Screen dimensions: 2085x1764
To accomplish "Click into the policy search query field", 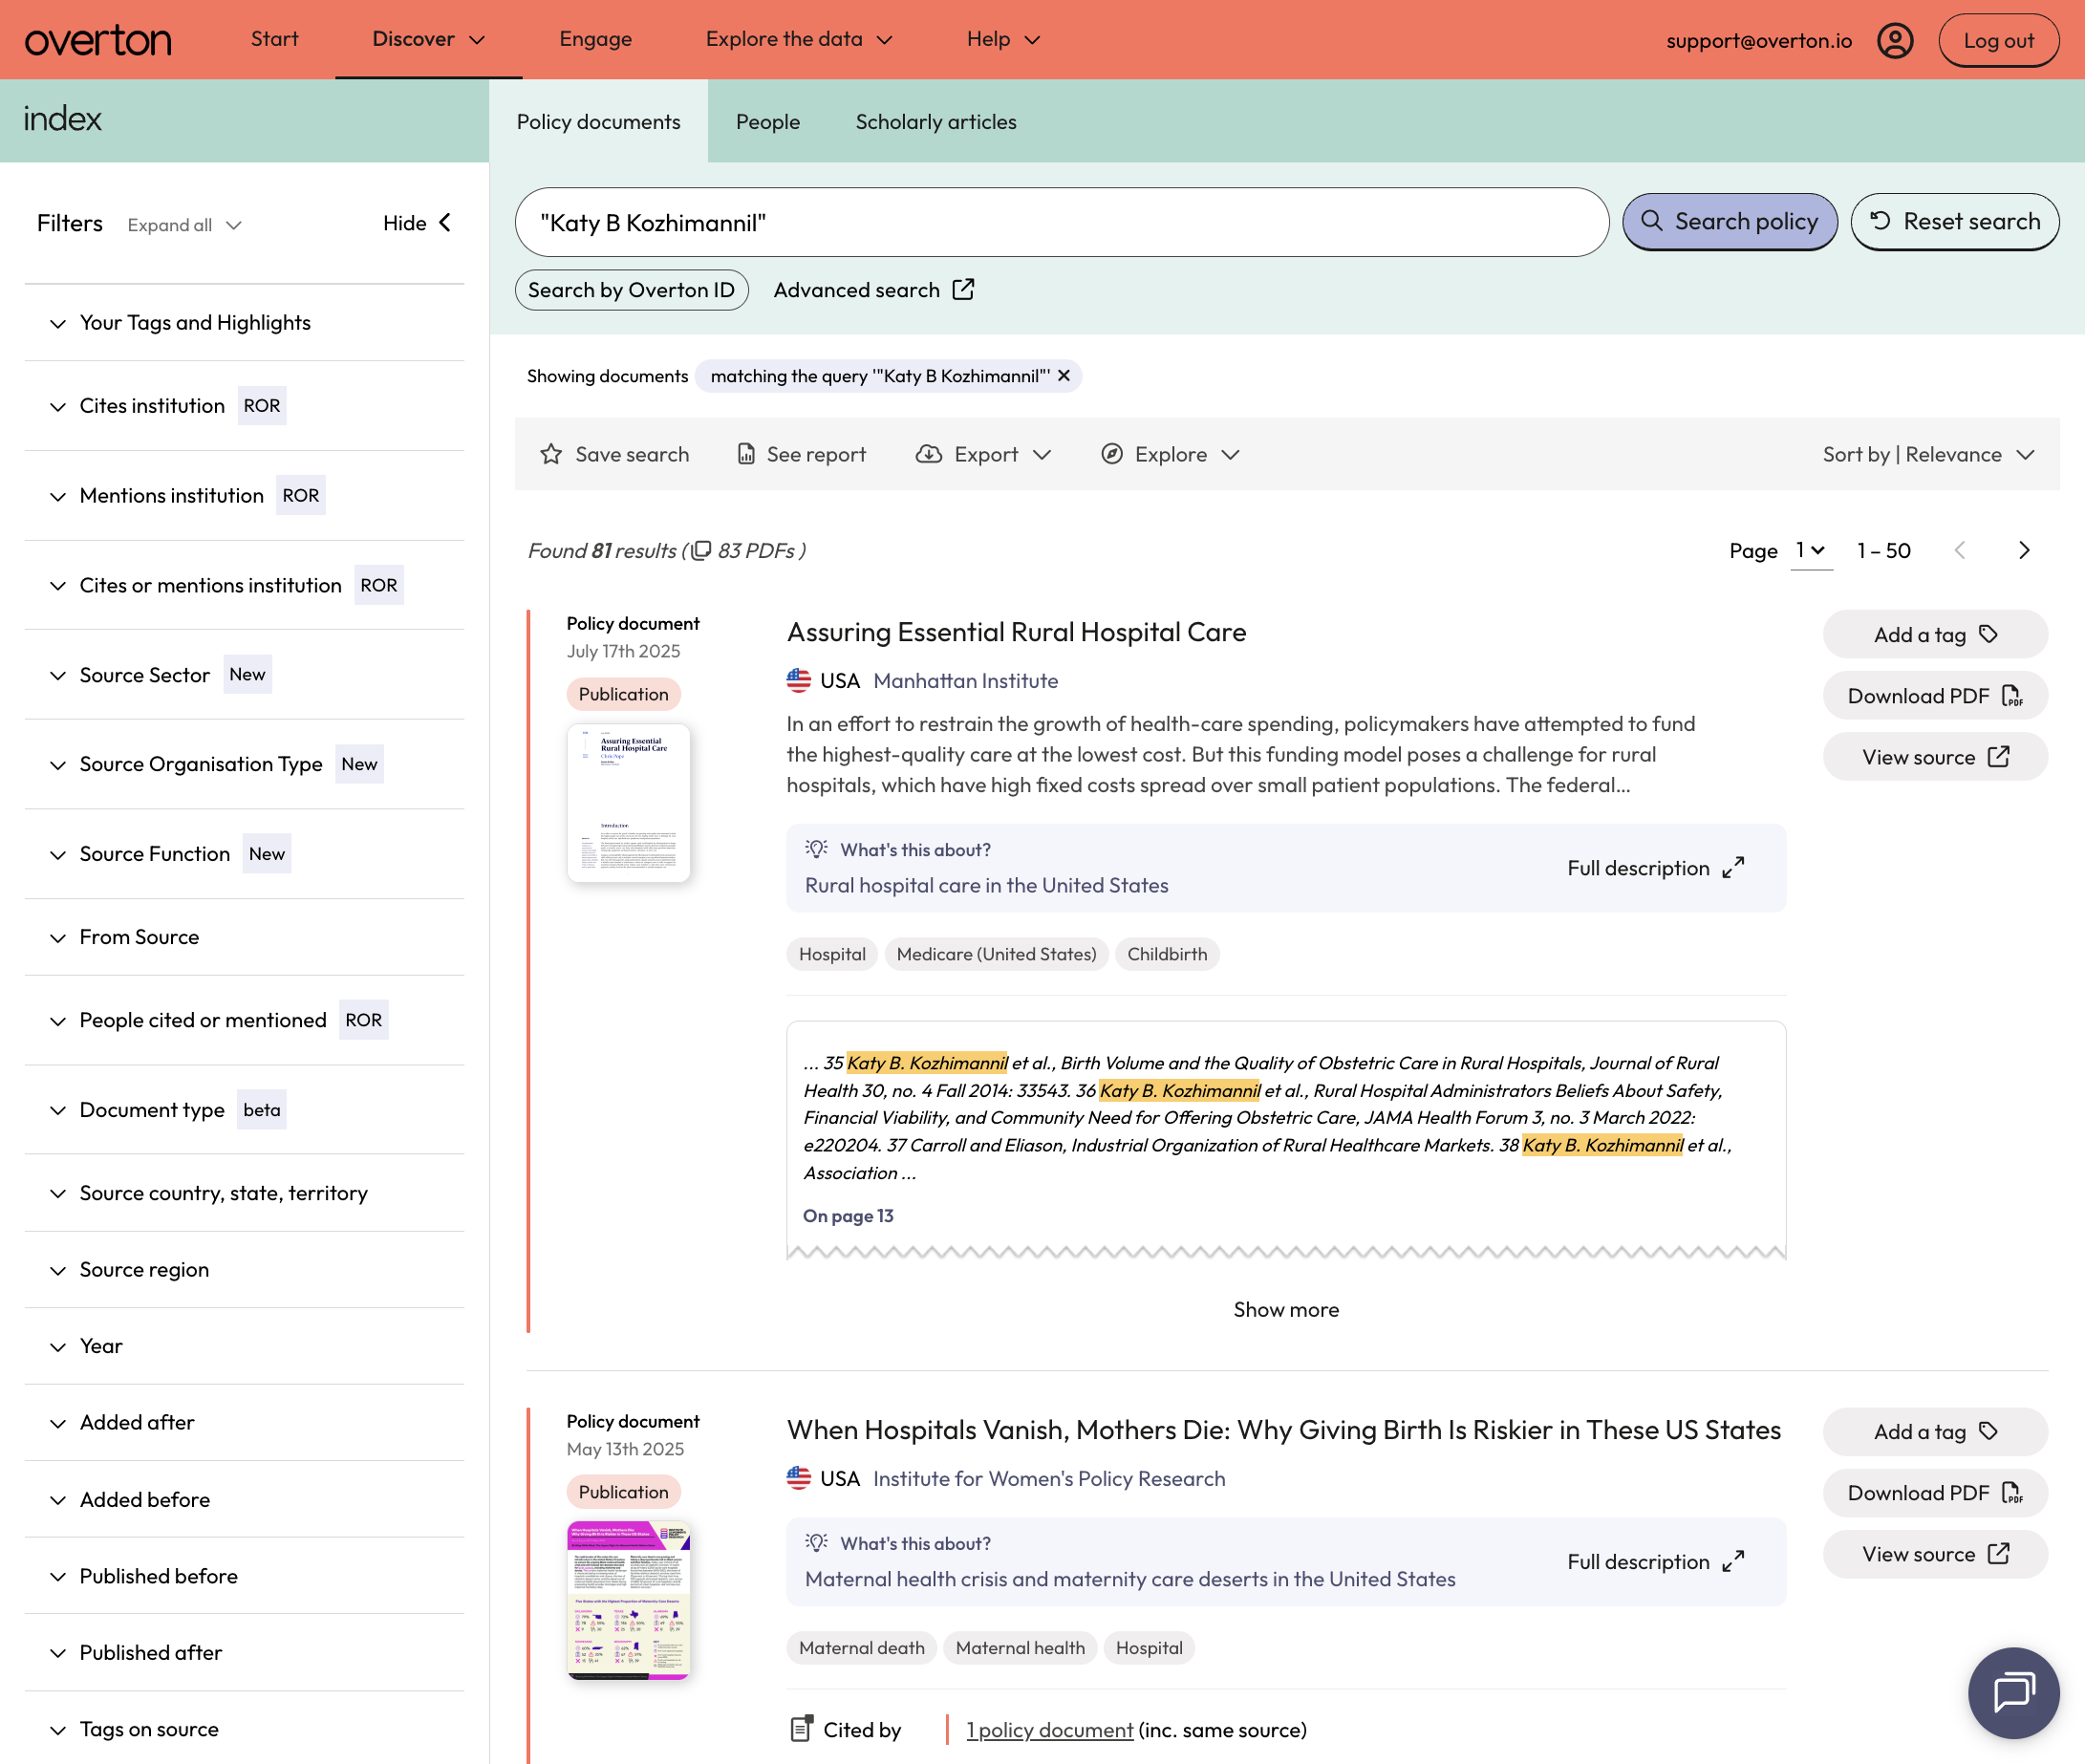I will pos(1061,222).
